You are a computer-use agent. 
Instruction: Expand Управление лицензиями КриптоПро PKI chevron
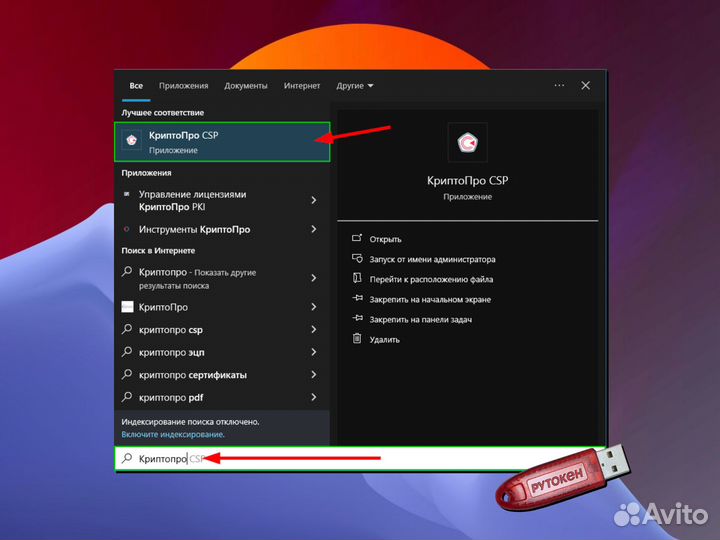(314, 200)
